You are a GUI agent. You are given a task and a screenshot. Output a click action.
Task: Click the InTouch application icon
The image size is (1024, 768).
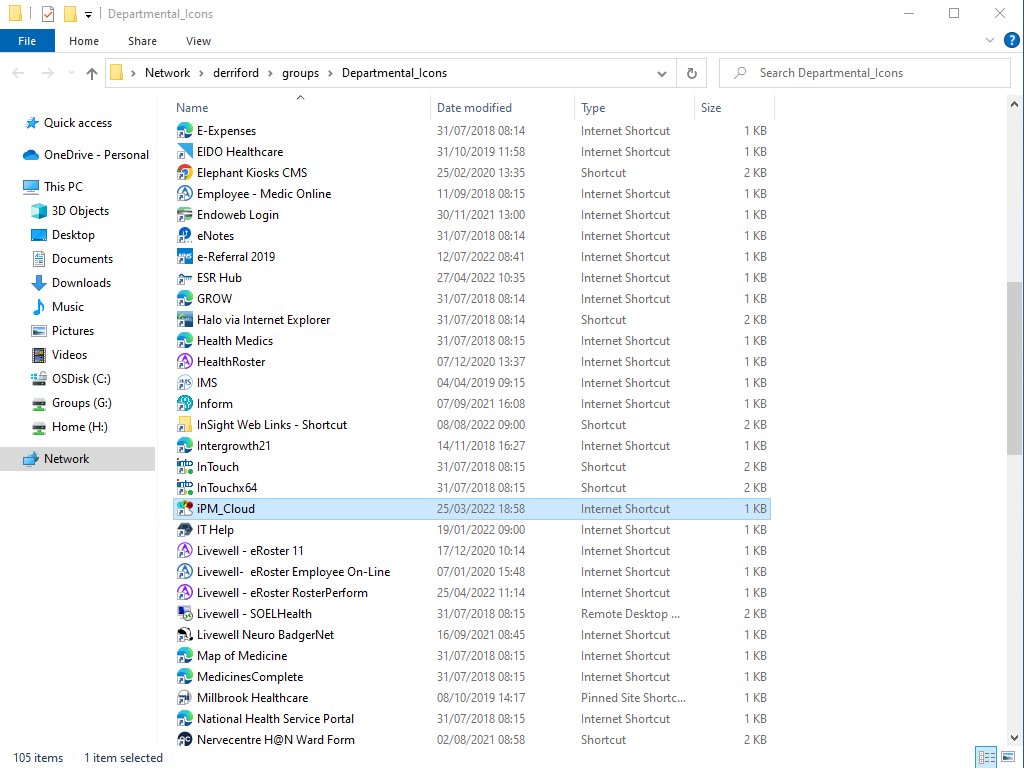tap(185, 467)
